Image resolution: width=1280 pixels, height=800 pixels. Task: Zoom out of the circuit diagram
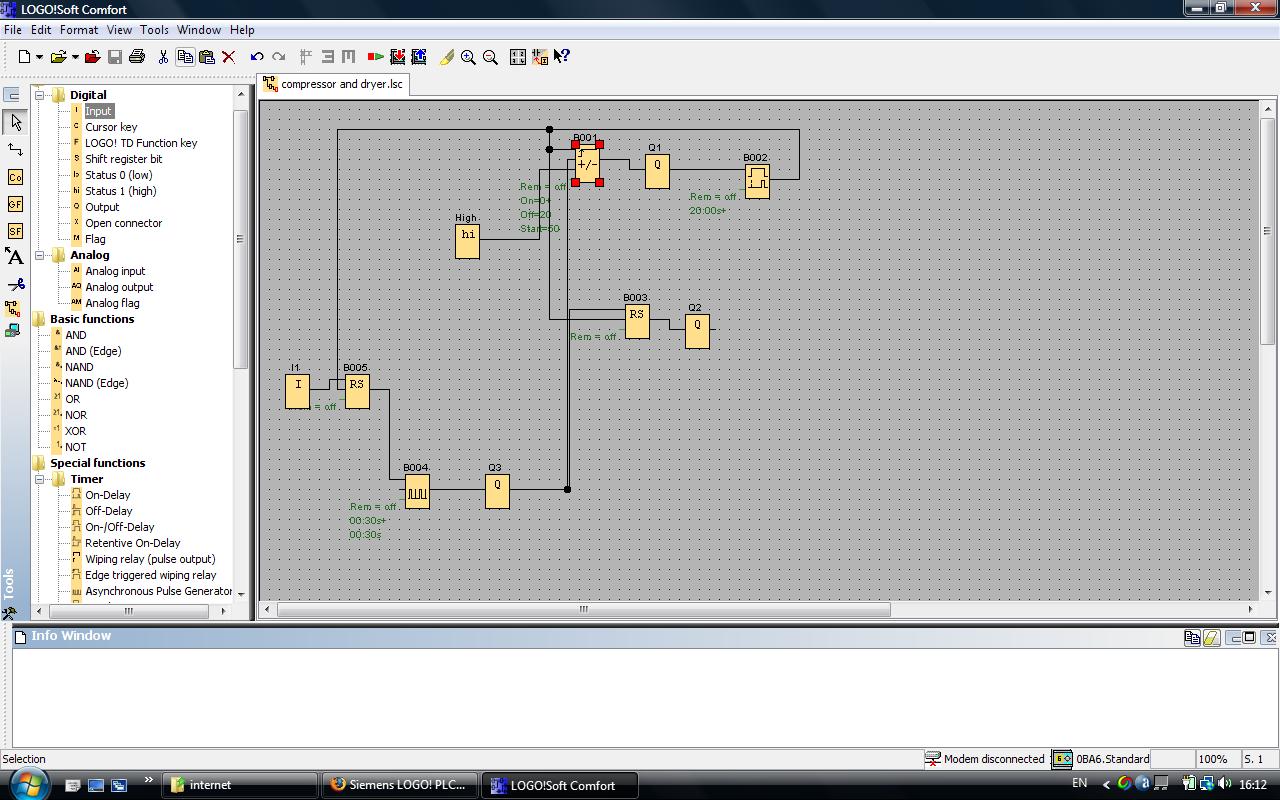(490, 57)
